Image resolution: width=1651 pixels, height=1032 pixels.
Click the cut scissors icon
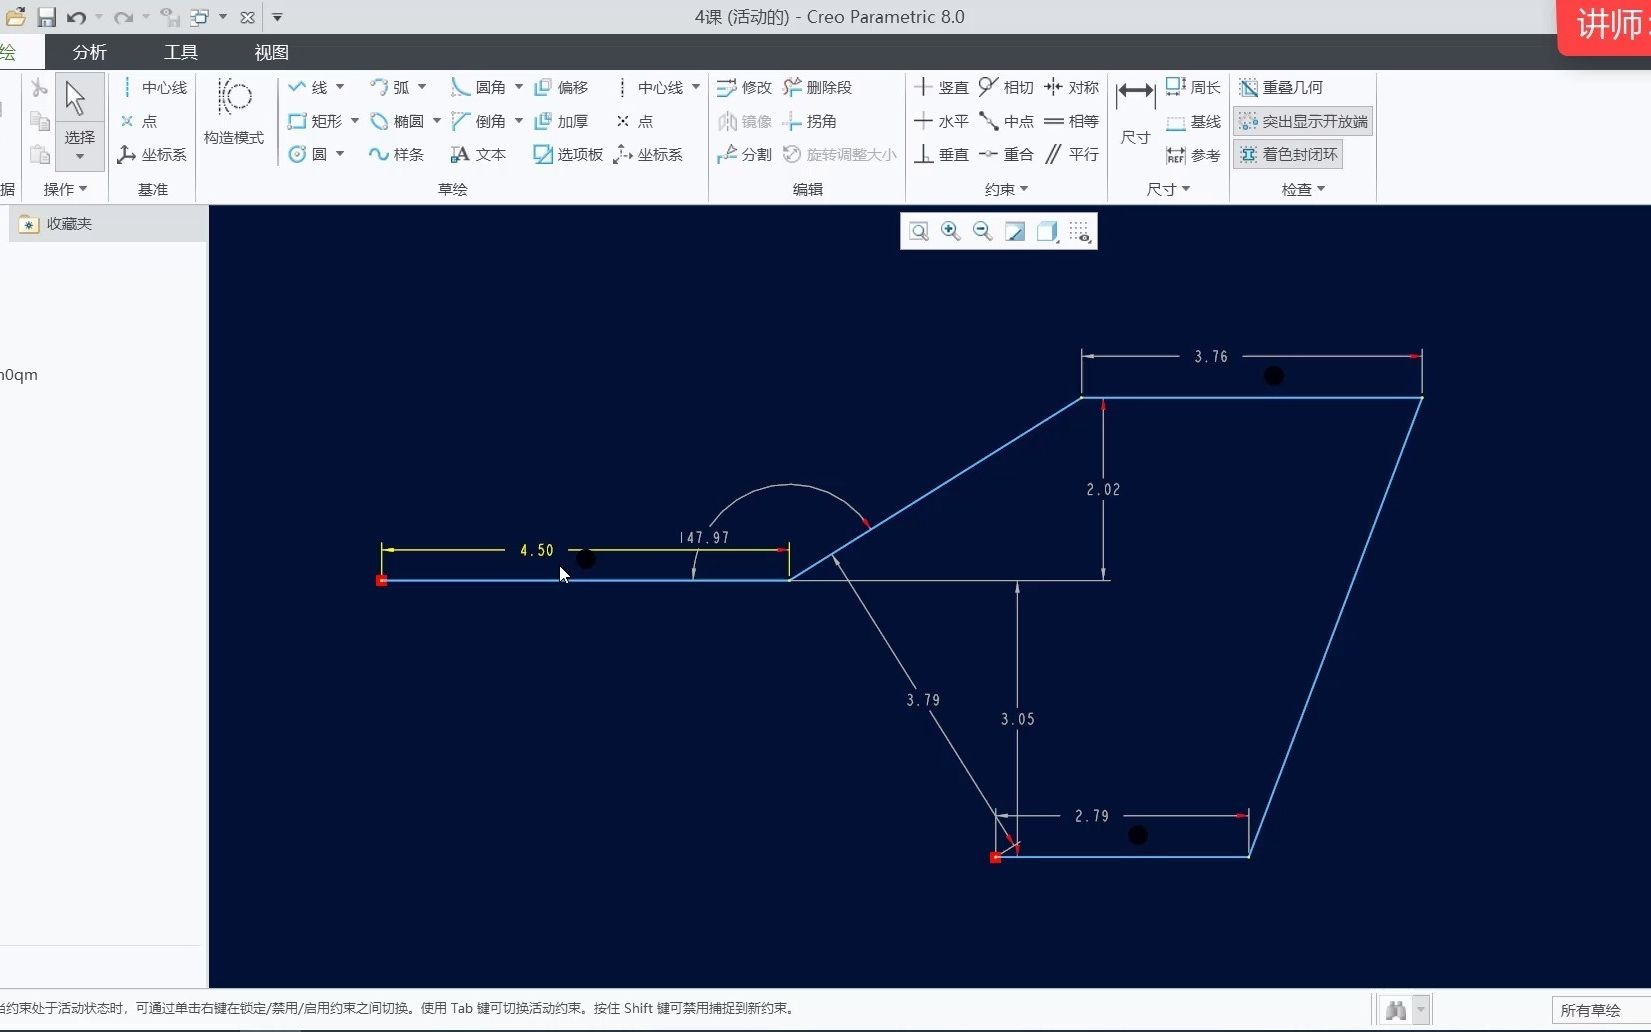39,88
